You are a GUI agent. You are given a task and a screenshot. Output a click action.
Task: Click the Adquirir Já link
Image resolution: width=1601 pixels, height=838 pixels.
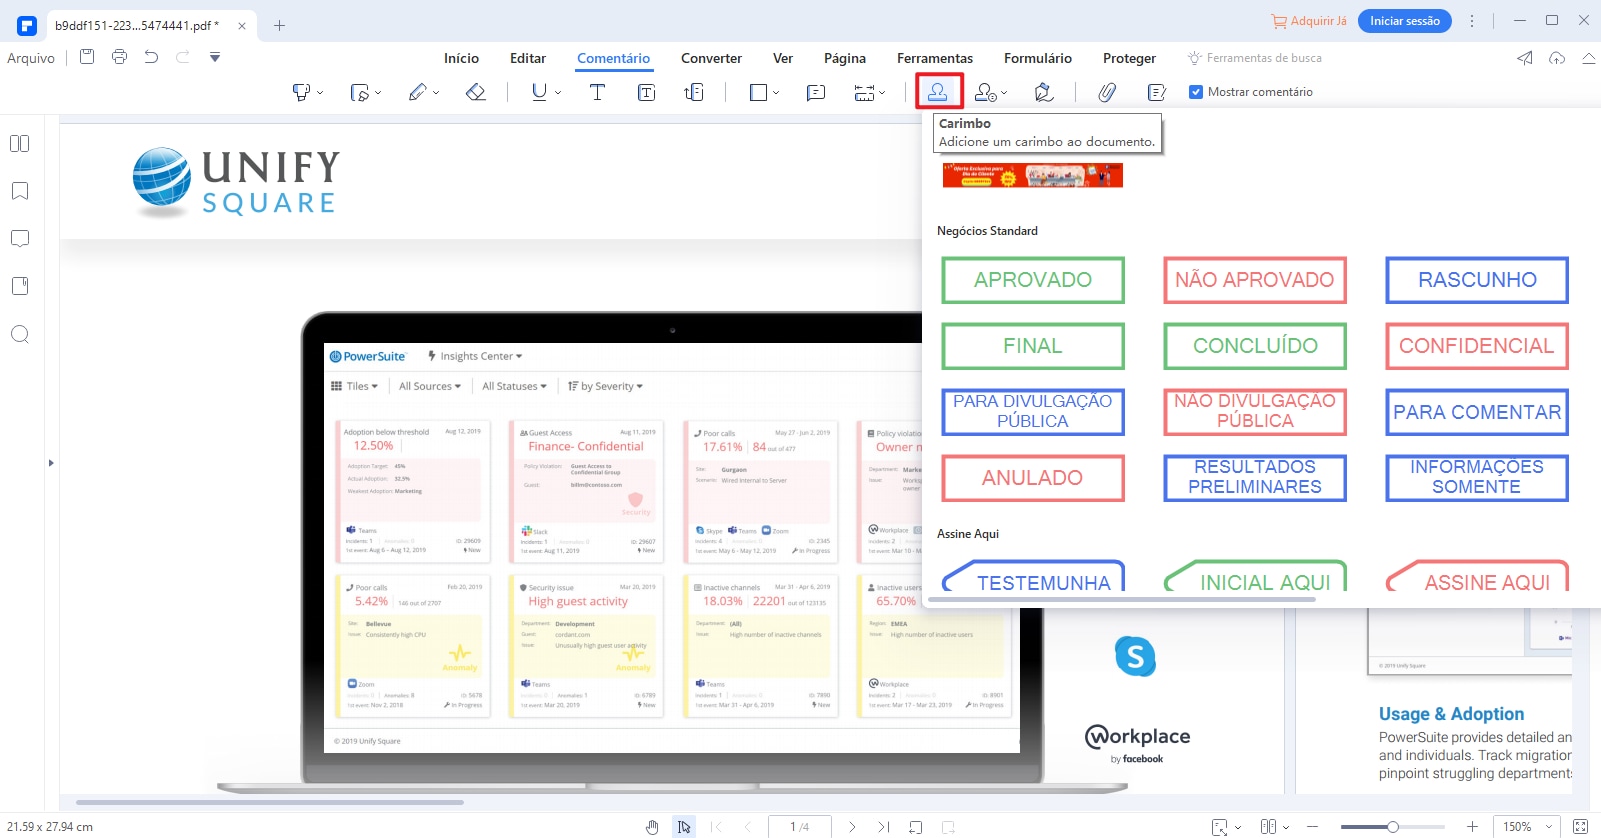(1309, 21)
